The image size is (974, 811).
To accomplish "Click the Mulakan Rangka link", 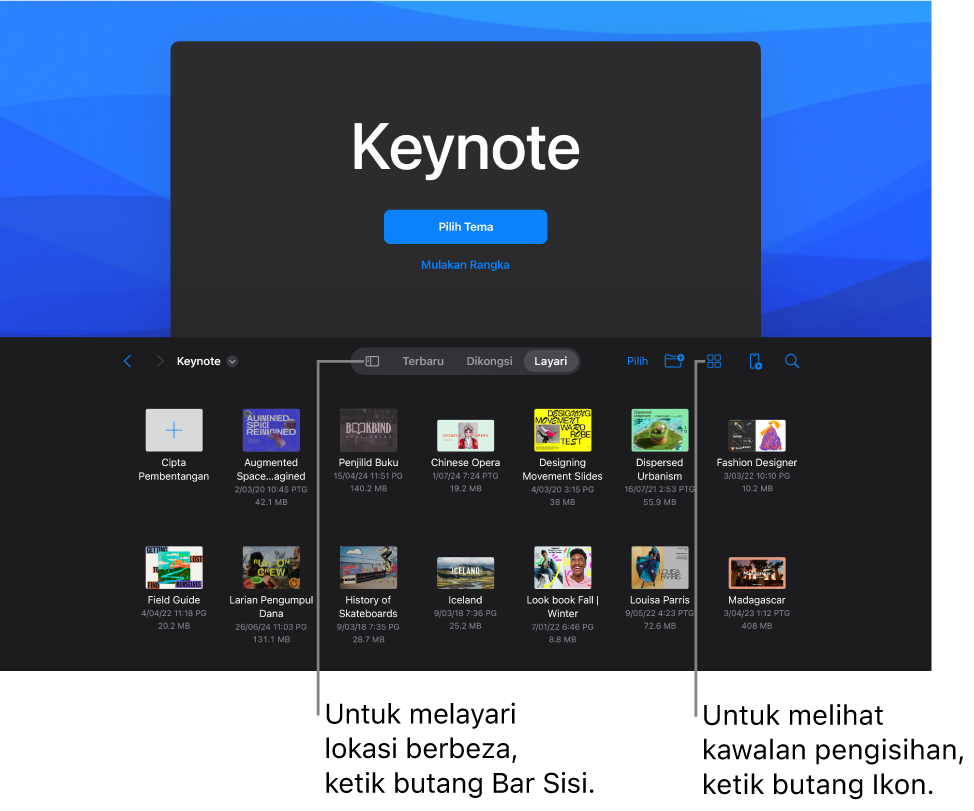I will click(x=465, y=265).
